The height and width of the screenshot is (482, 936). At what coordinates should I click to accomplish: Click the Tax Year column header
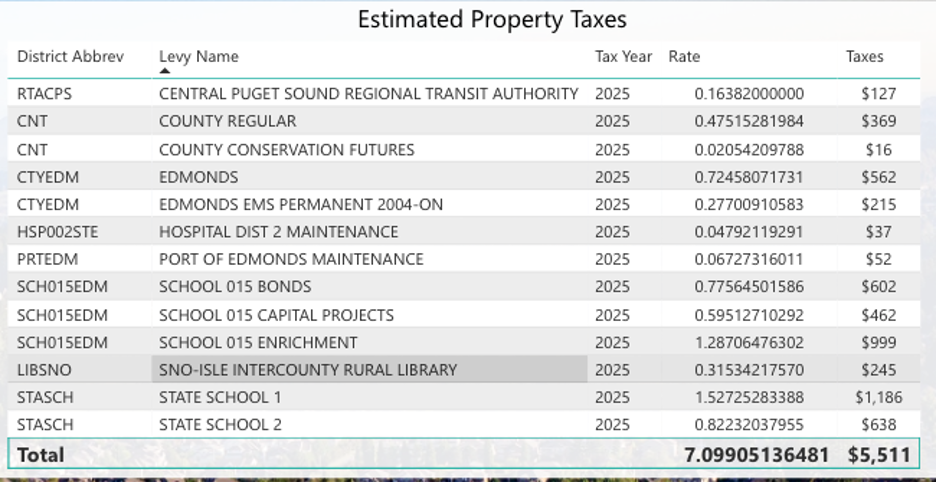click(623, 56)
